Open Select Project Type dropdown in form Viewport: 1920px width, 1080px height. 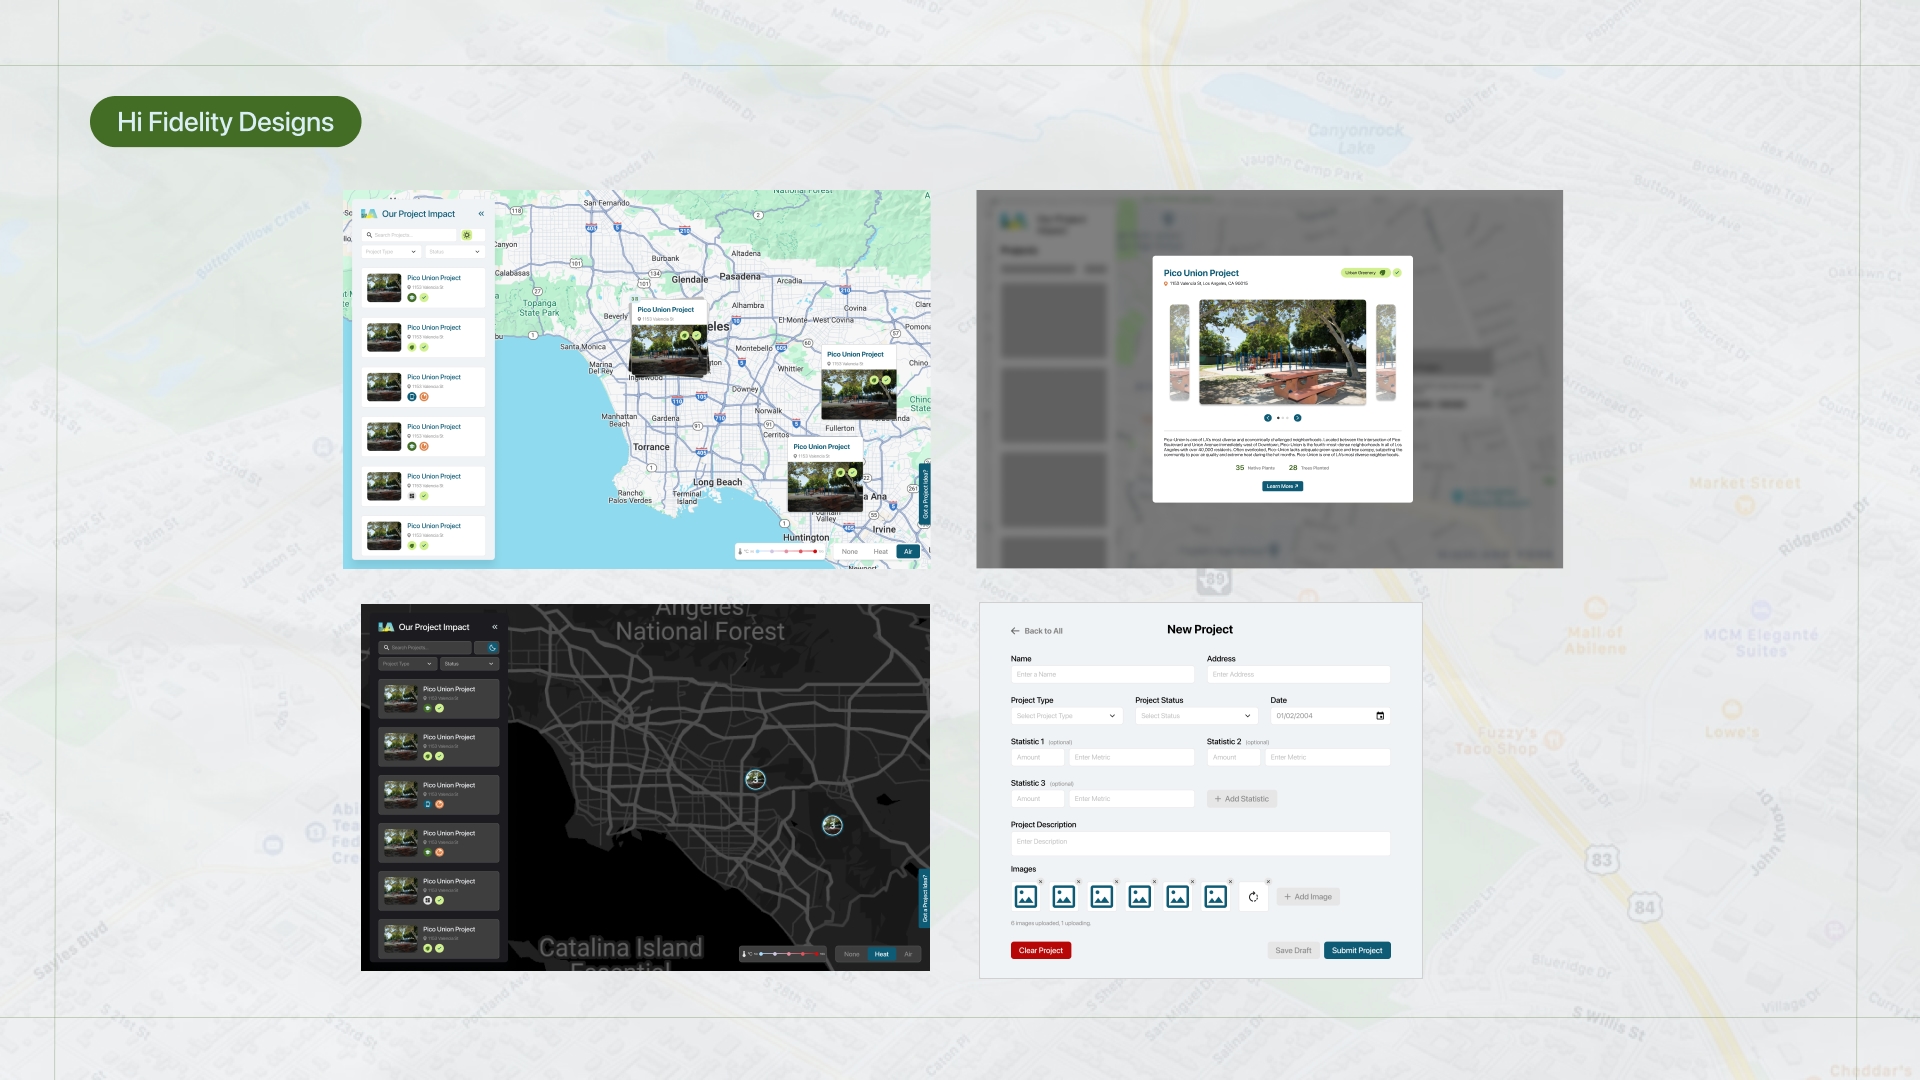[1066, 716]
